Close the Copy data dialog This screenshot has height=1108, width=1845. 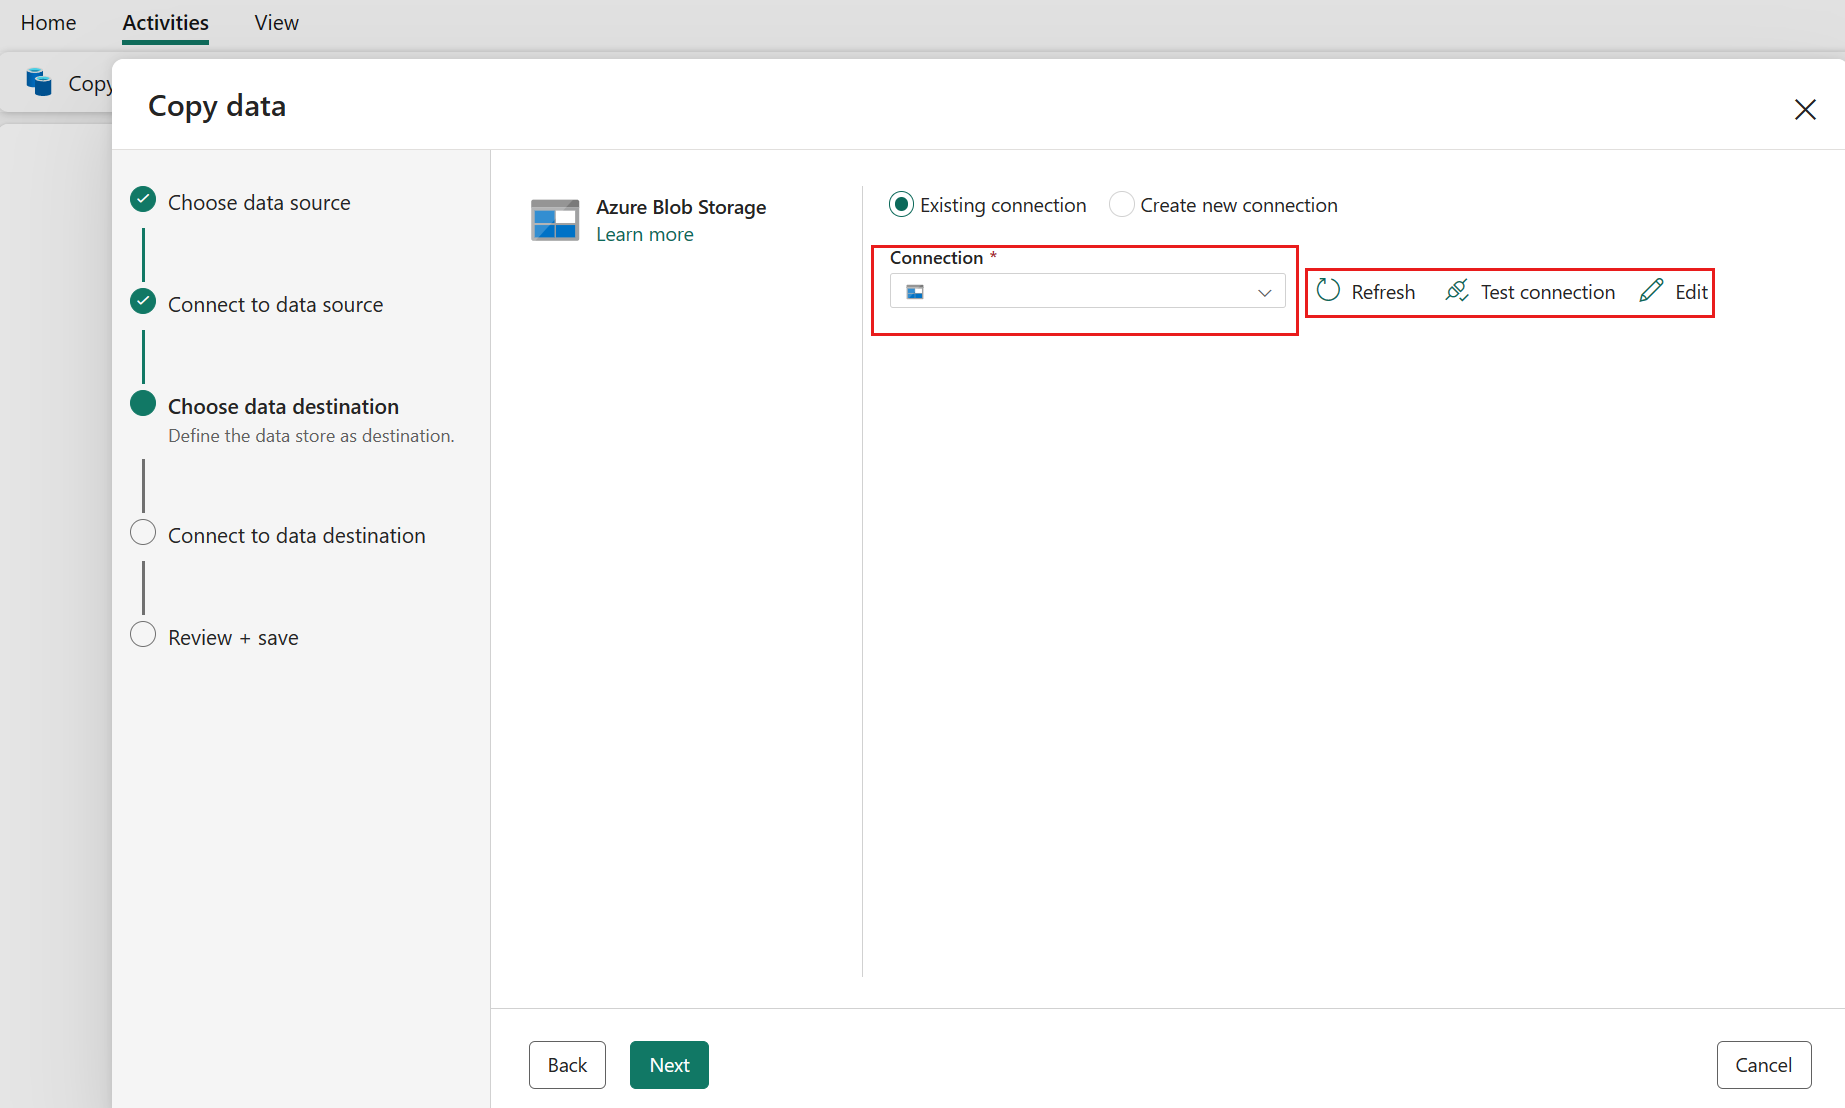tap(1805, 109)
